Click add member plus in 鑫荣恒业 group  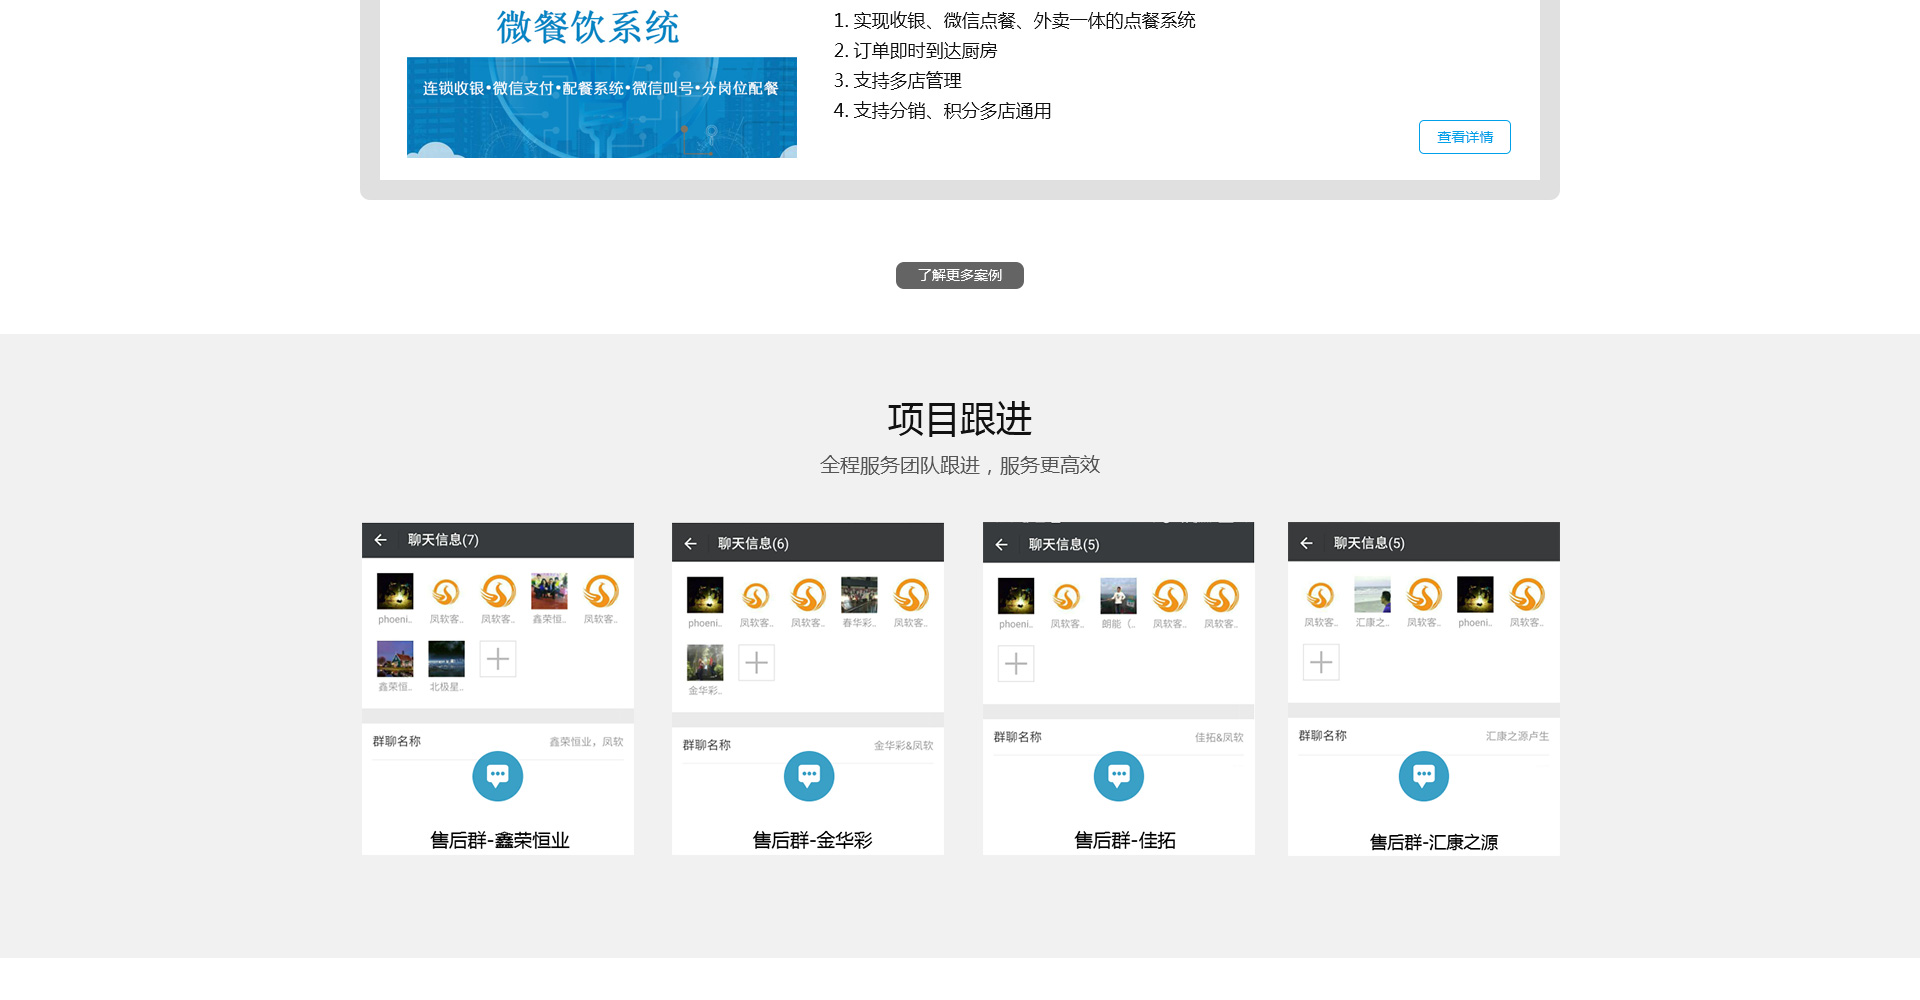point(498,659)
